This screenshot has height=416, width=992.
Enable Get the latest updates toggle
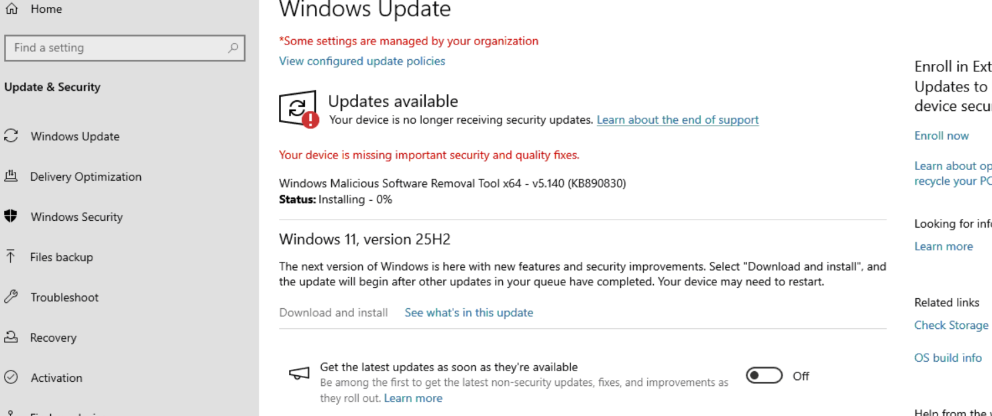(764, 376)
